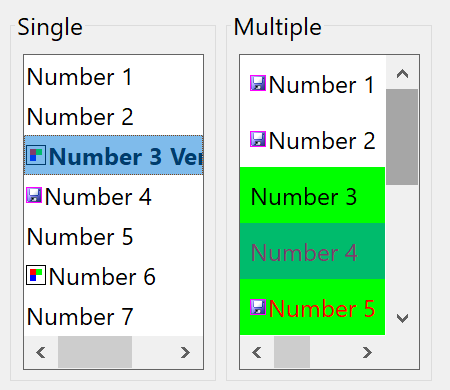The width and height of the screenshot is (450, 390).
Task: Click the floppy disk icon next to Number 1 in the Multiple list
Action: click(x=258, y=83)
